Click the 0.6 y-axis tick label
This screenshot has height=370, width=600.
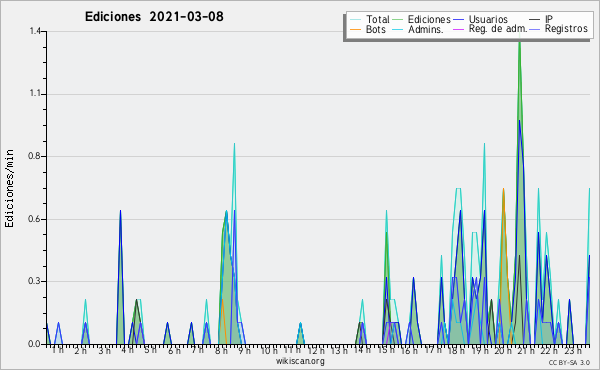point(35,219)
